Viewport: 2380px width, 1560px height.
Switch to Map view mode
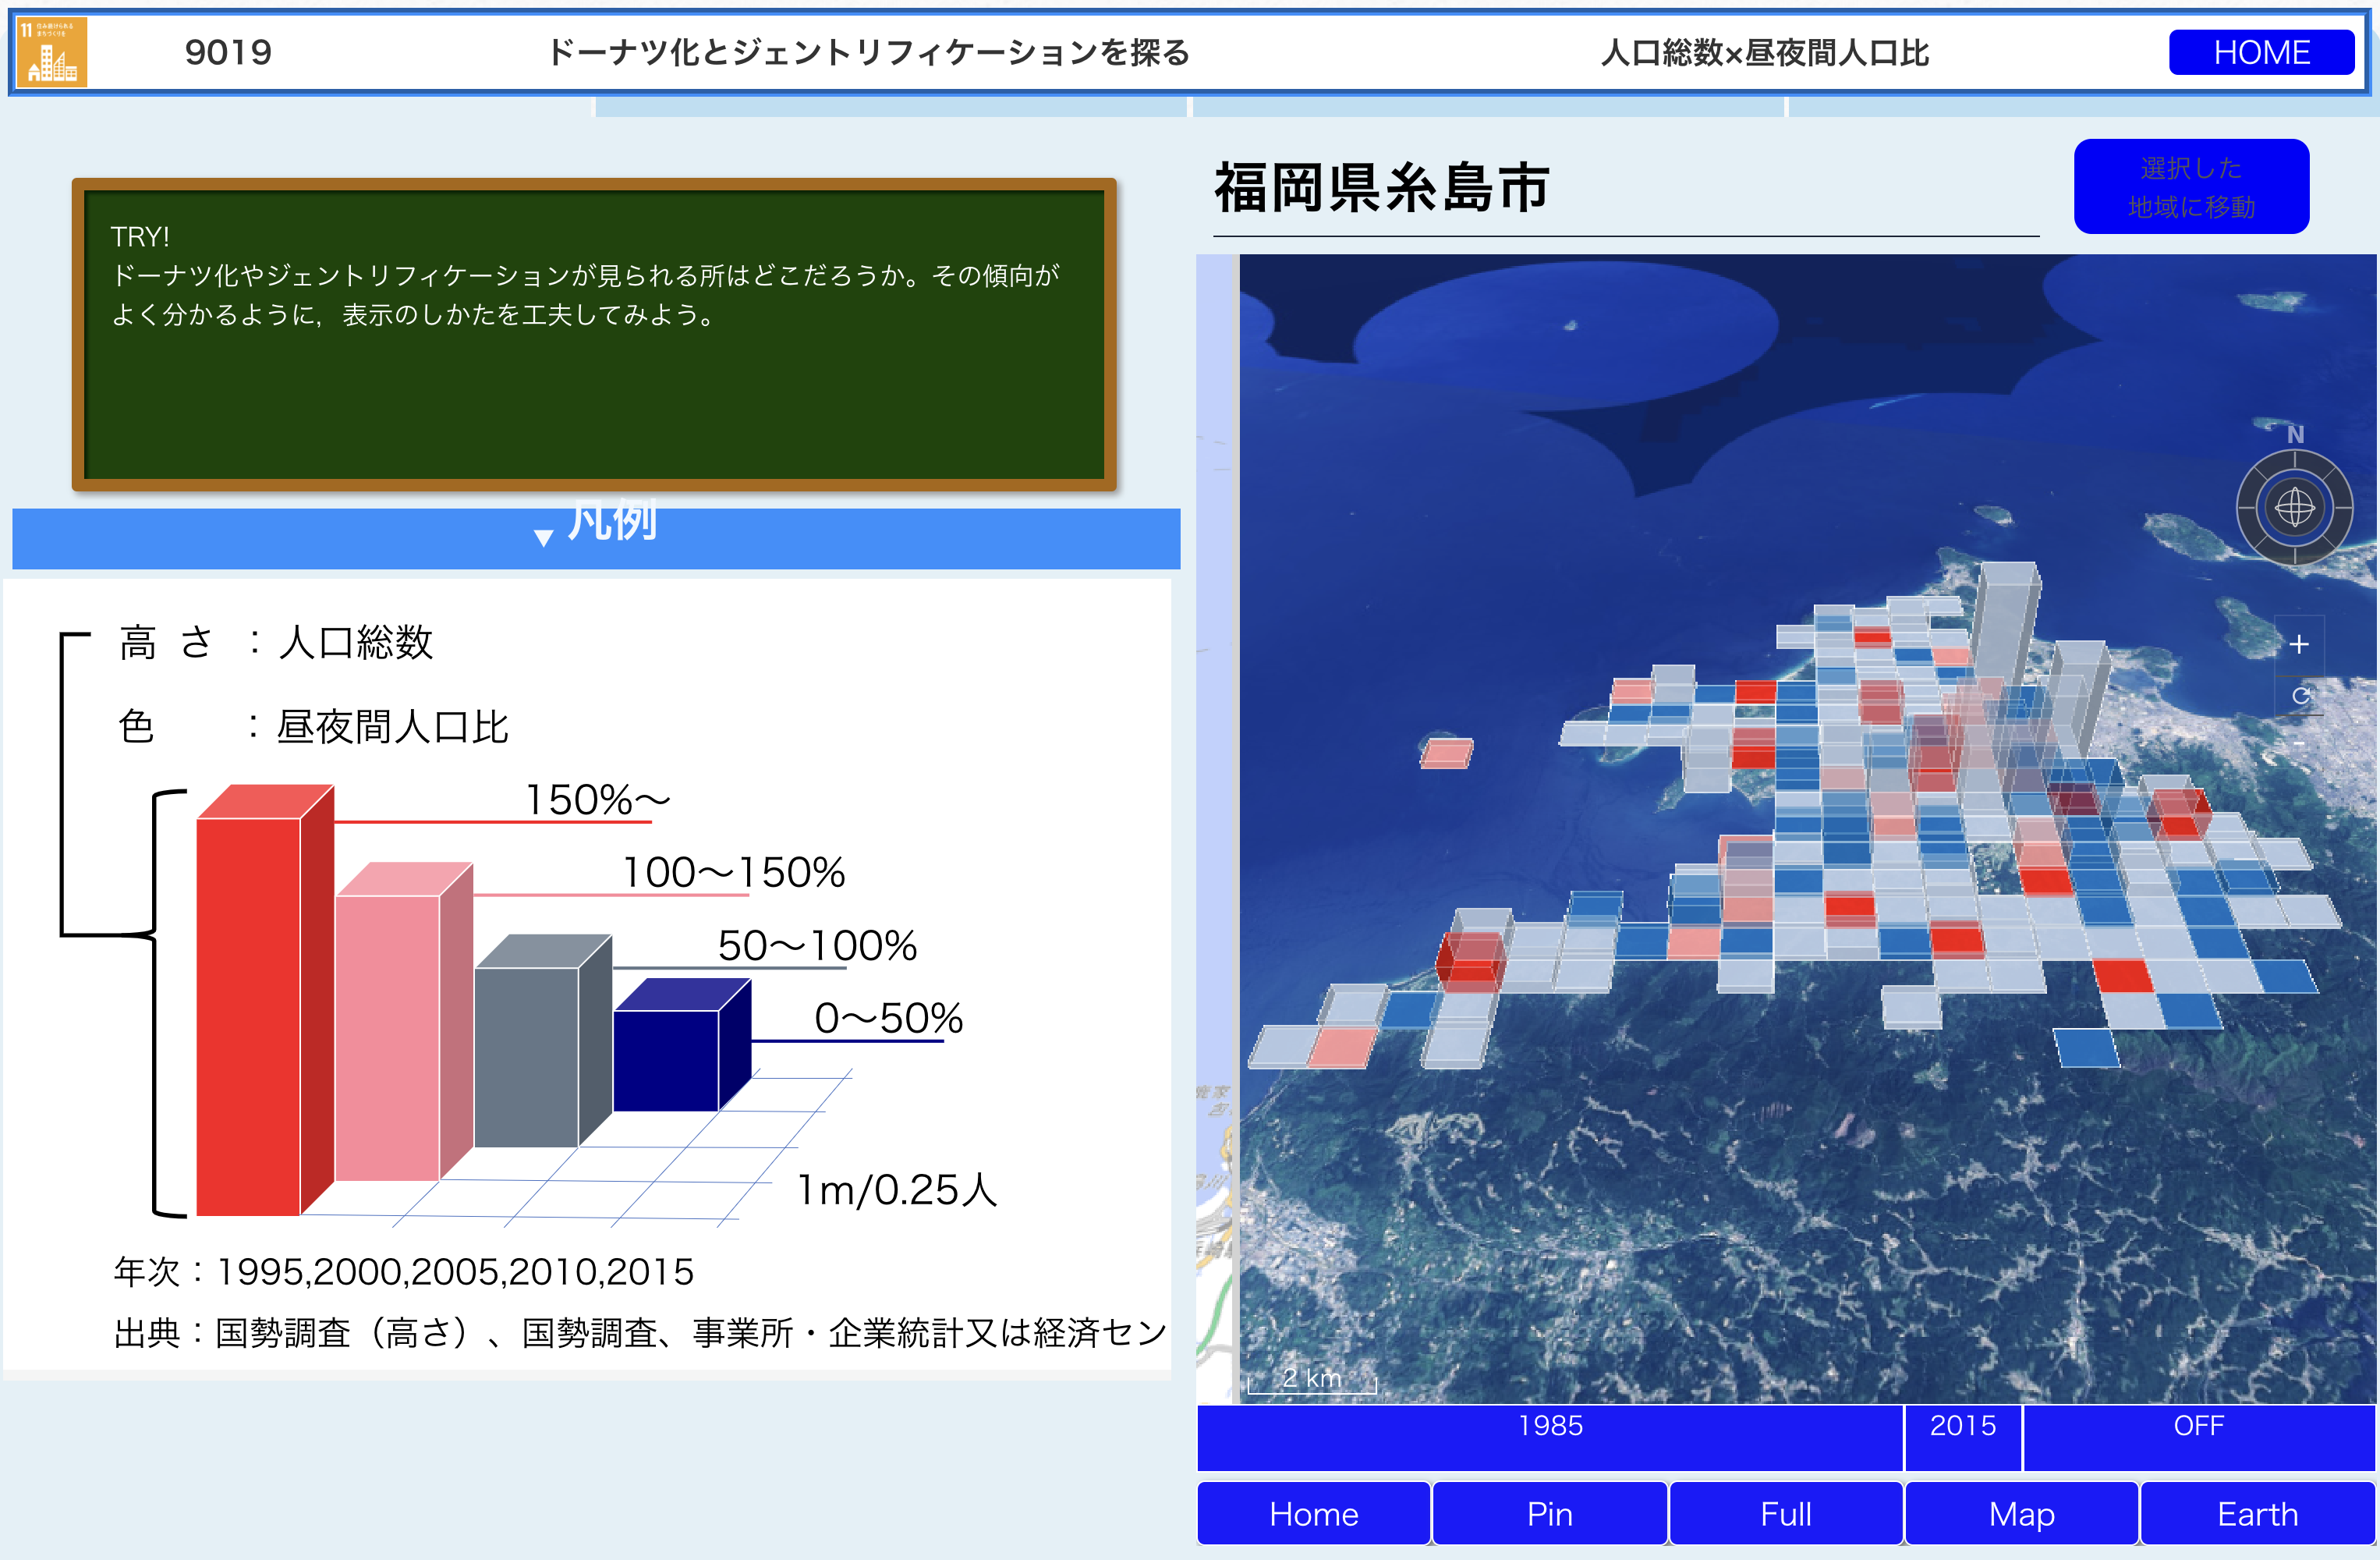(2021, 1514)
